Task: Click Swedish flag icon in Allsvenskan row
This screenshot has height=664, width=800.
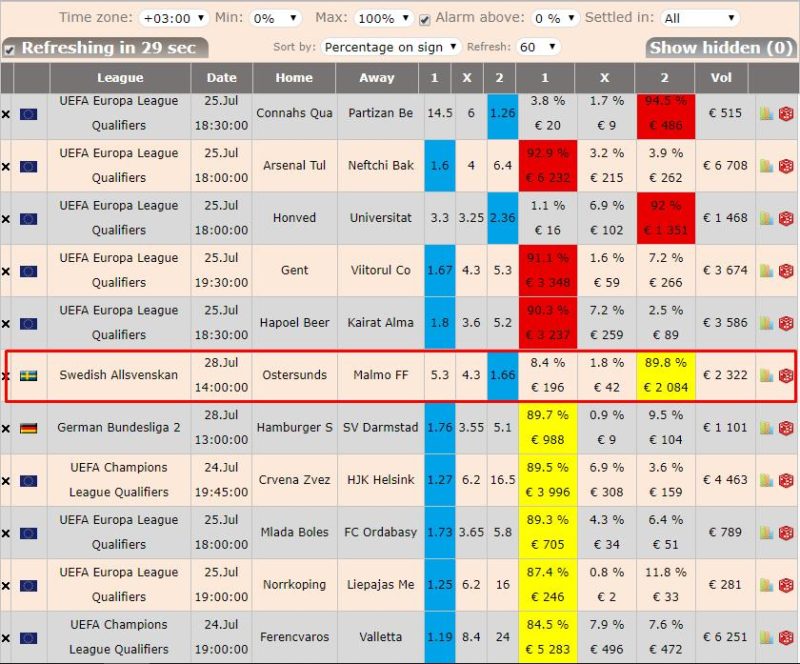Action: point(28,376)
